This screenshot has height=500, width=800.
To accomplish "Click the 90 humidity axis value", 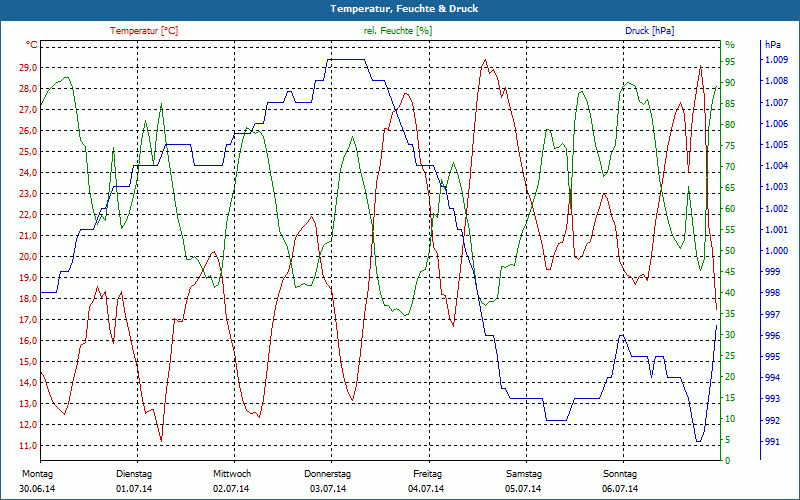I will [x=730, y=83].
